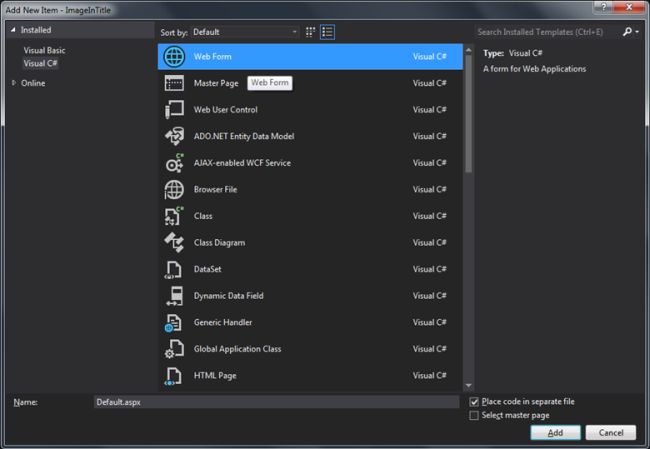Image resolution: width=650 pixels, height=449 pixels.
Task: Select the "HTML Page" row text
Action: (x=215, y=376)
